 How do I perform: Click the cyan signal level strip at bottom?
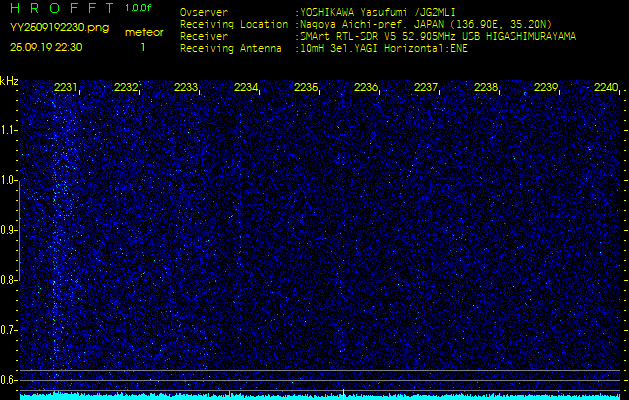click(x=320, y=395)
